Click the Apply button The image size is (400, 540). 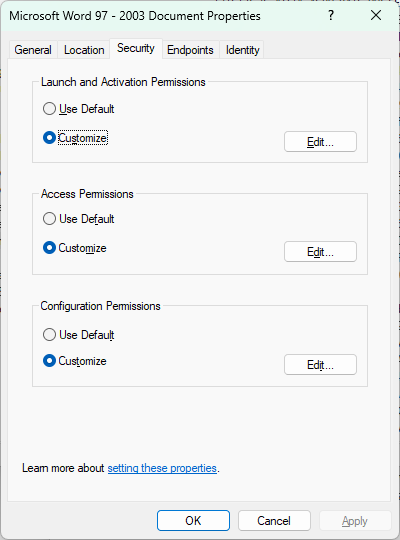pos(355,521)
